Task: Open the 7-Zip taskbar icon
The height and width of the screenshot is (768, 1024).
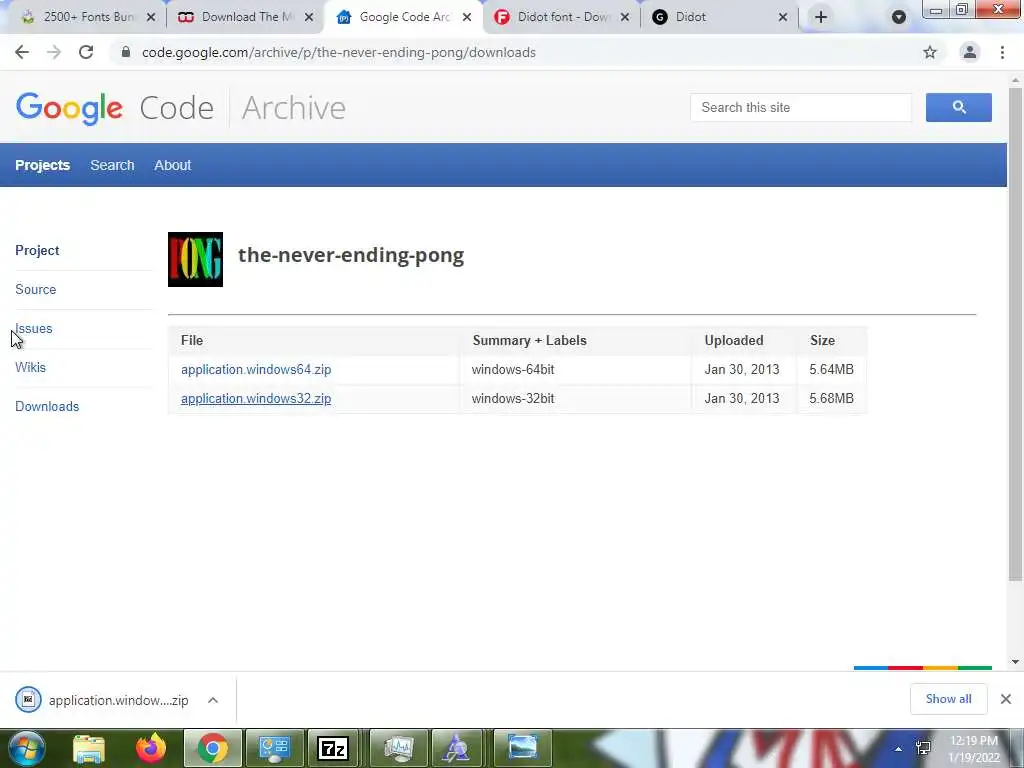Action: point(332,748)
